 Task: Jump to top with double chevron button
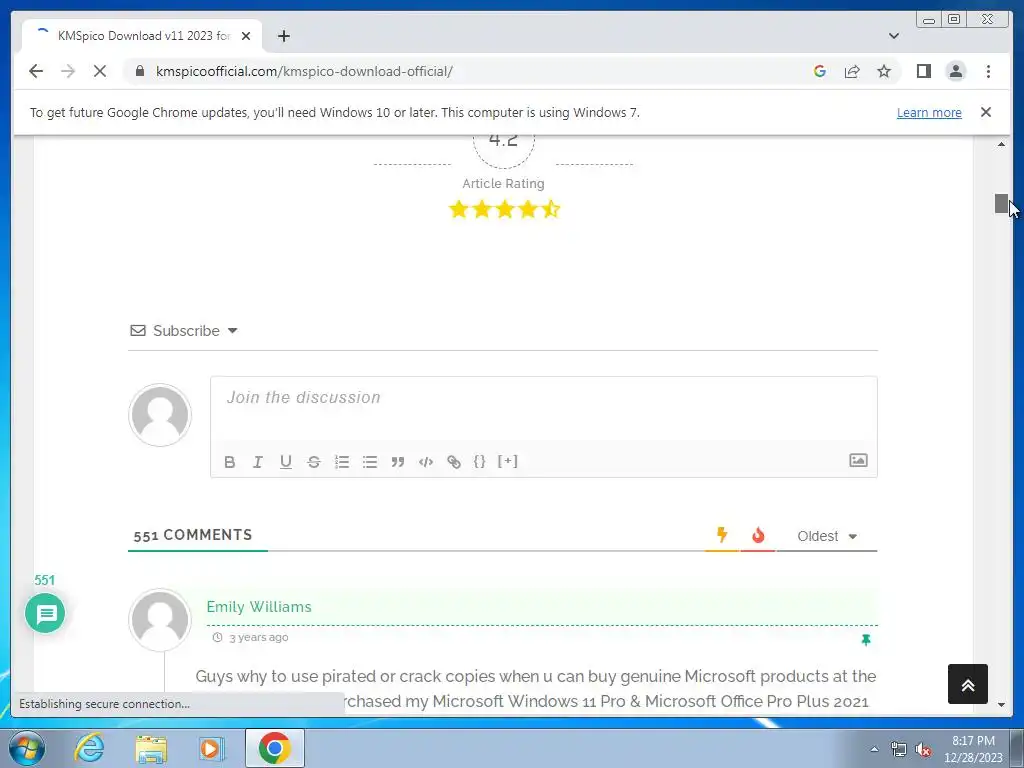point(967,684)
